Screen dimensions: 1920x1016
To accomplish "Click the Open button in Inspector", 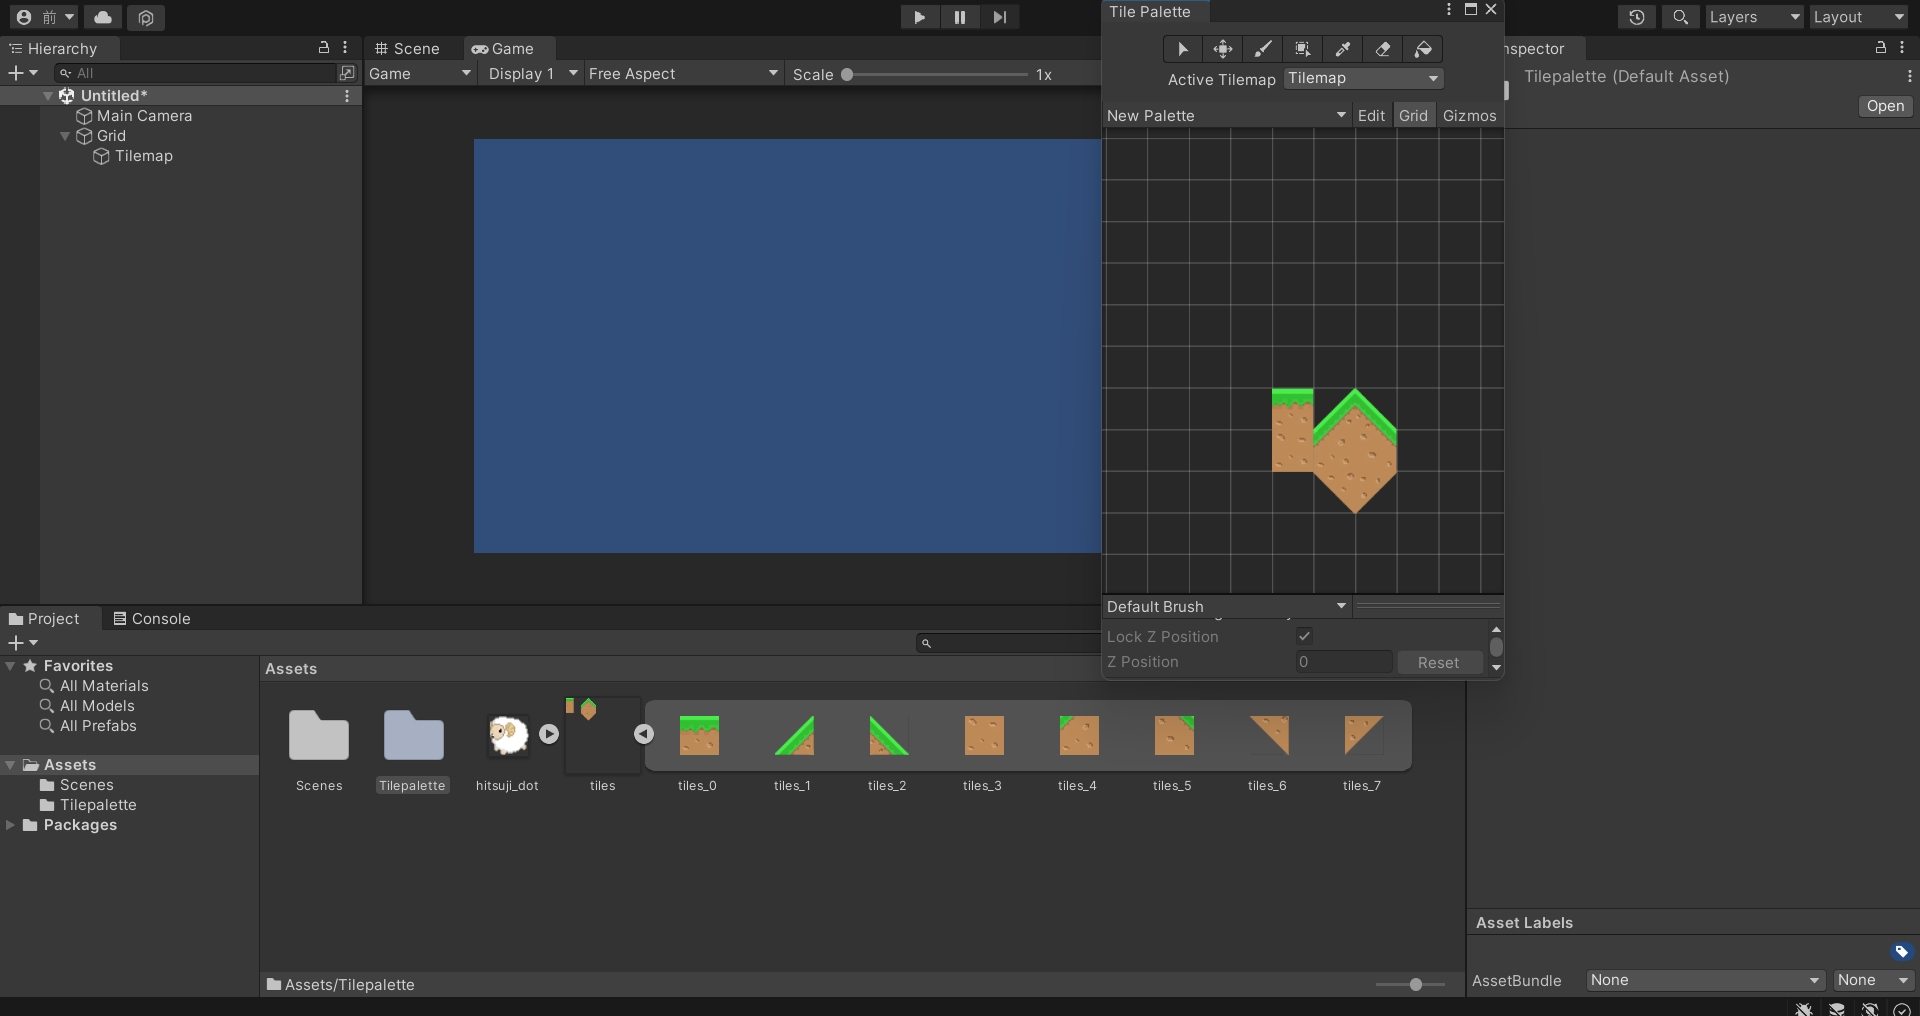I will coord(1885,106).
